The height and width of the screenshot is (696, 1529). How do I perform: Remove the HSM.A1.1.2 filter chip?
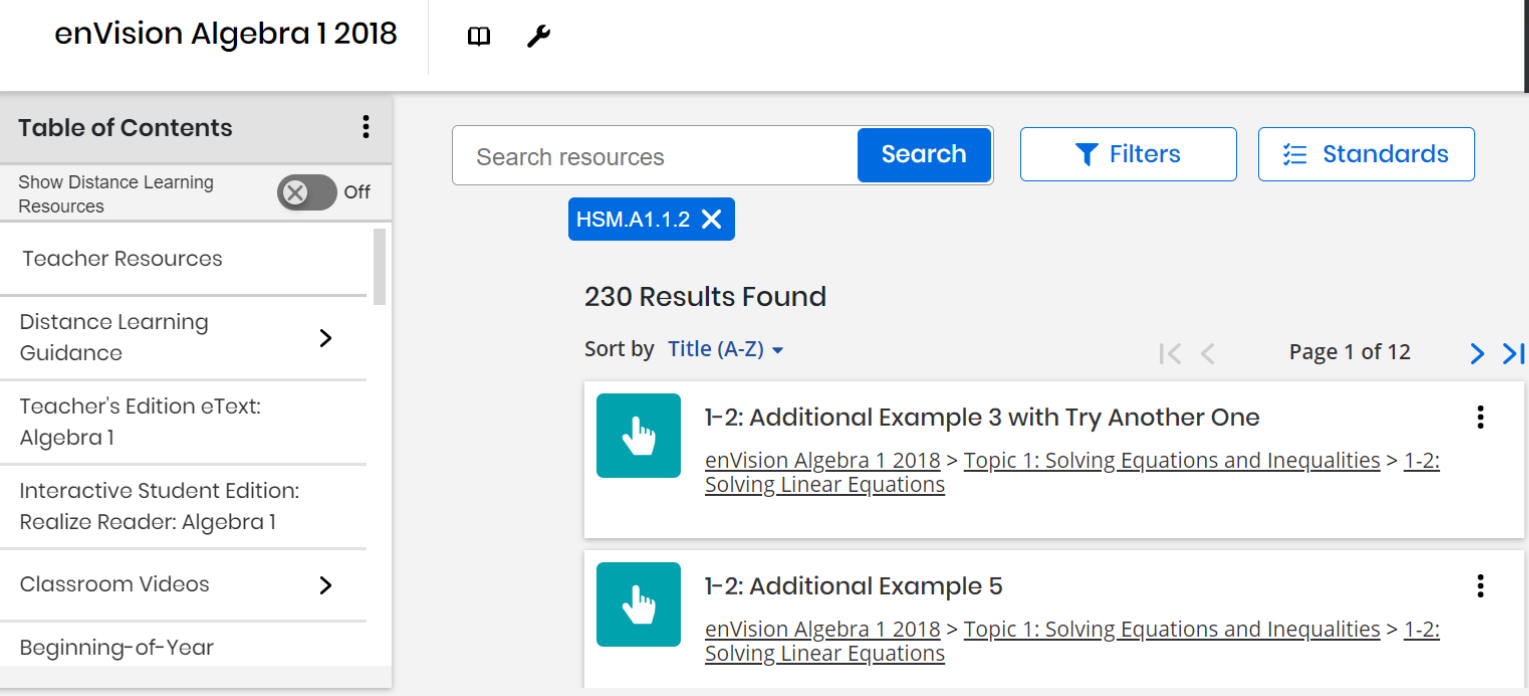click(711, 219)
